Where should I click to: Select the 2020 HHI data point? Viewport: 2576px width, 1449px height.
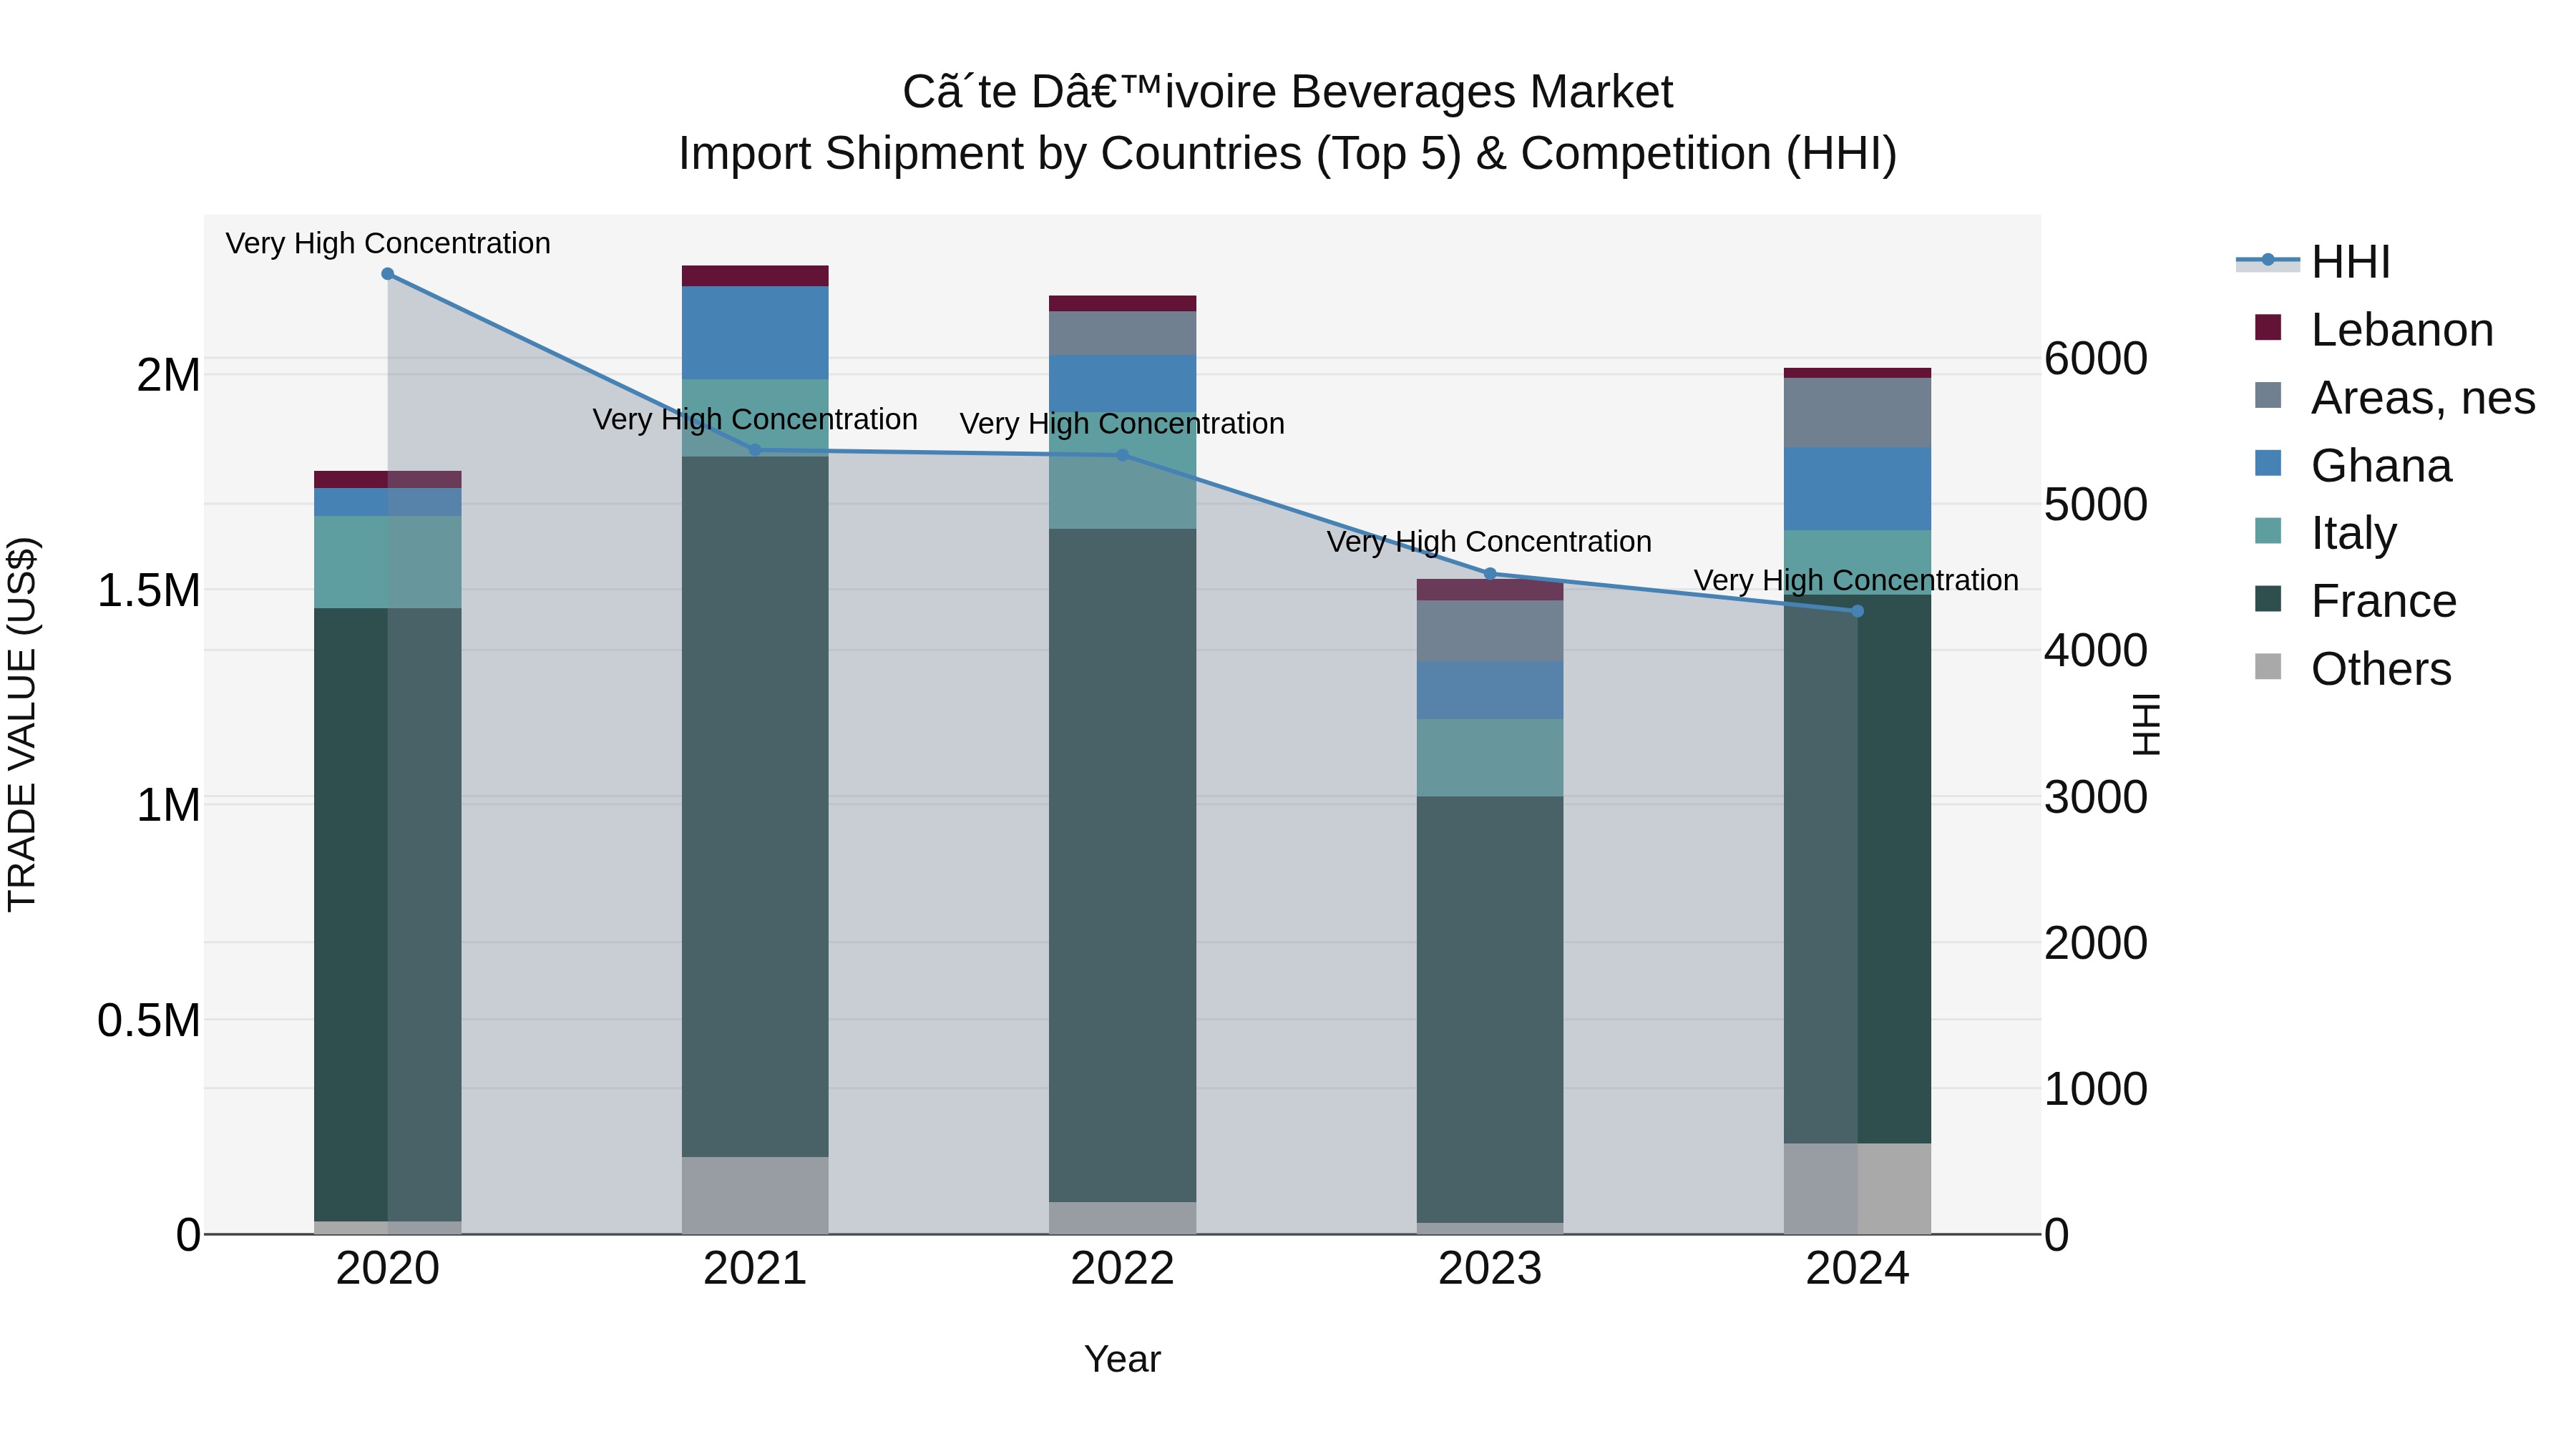point(388,274)
